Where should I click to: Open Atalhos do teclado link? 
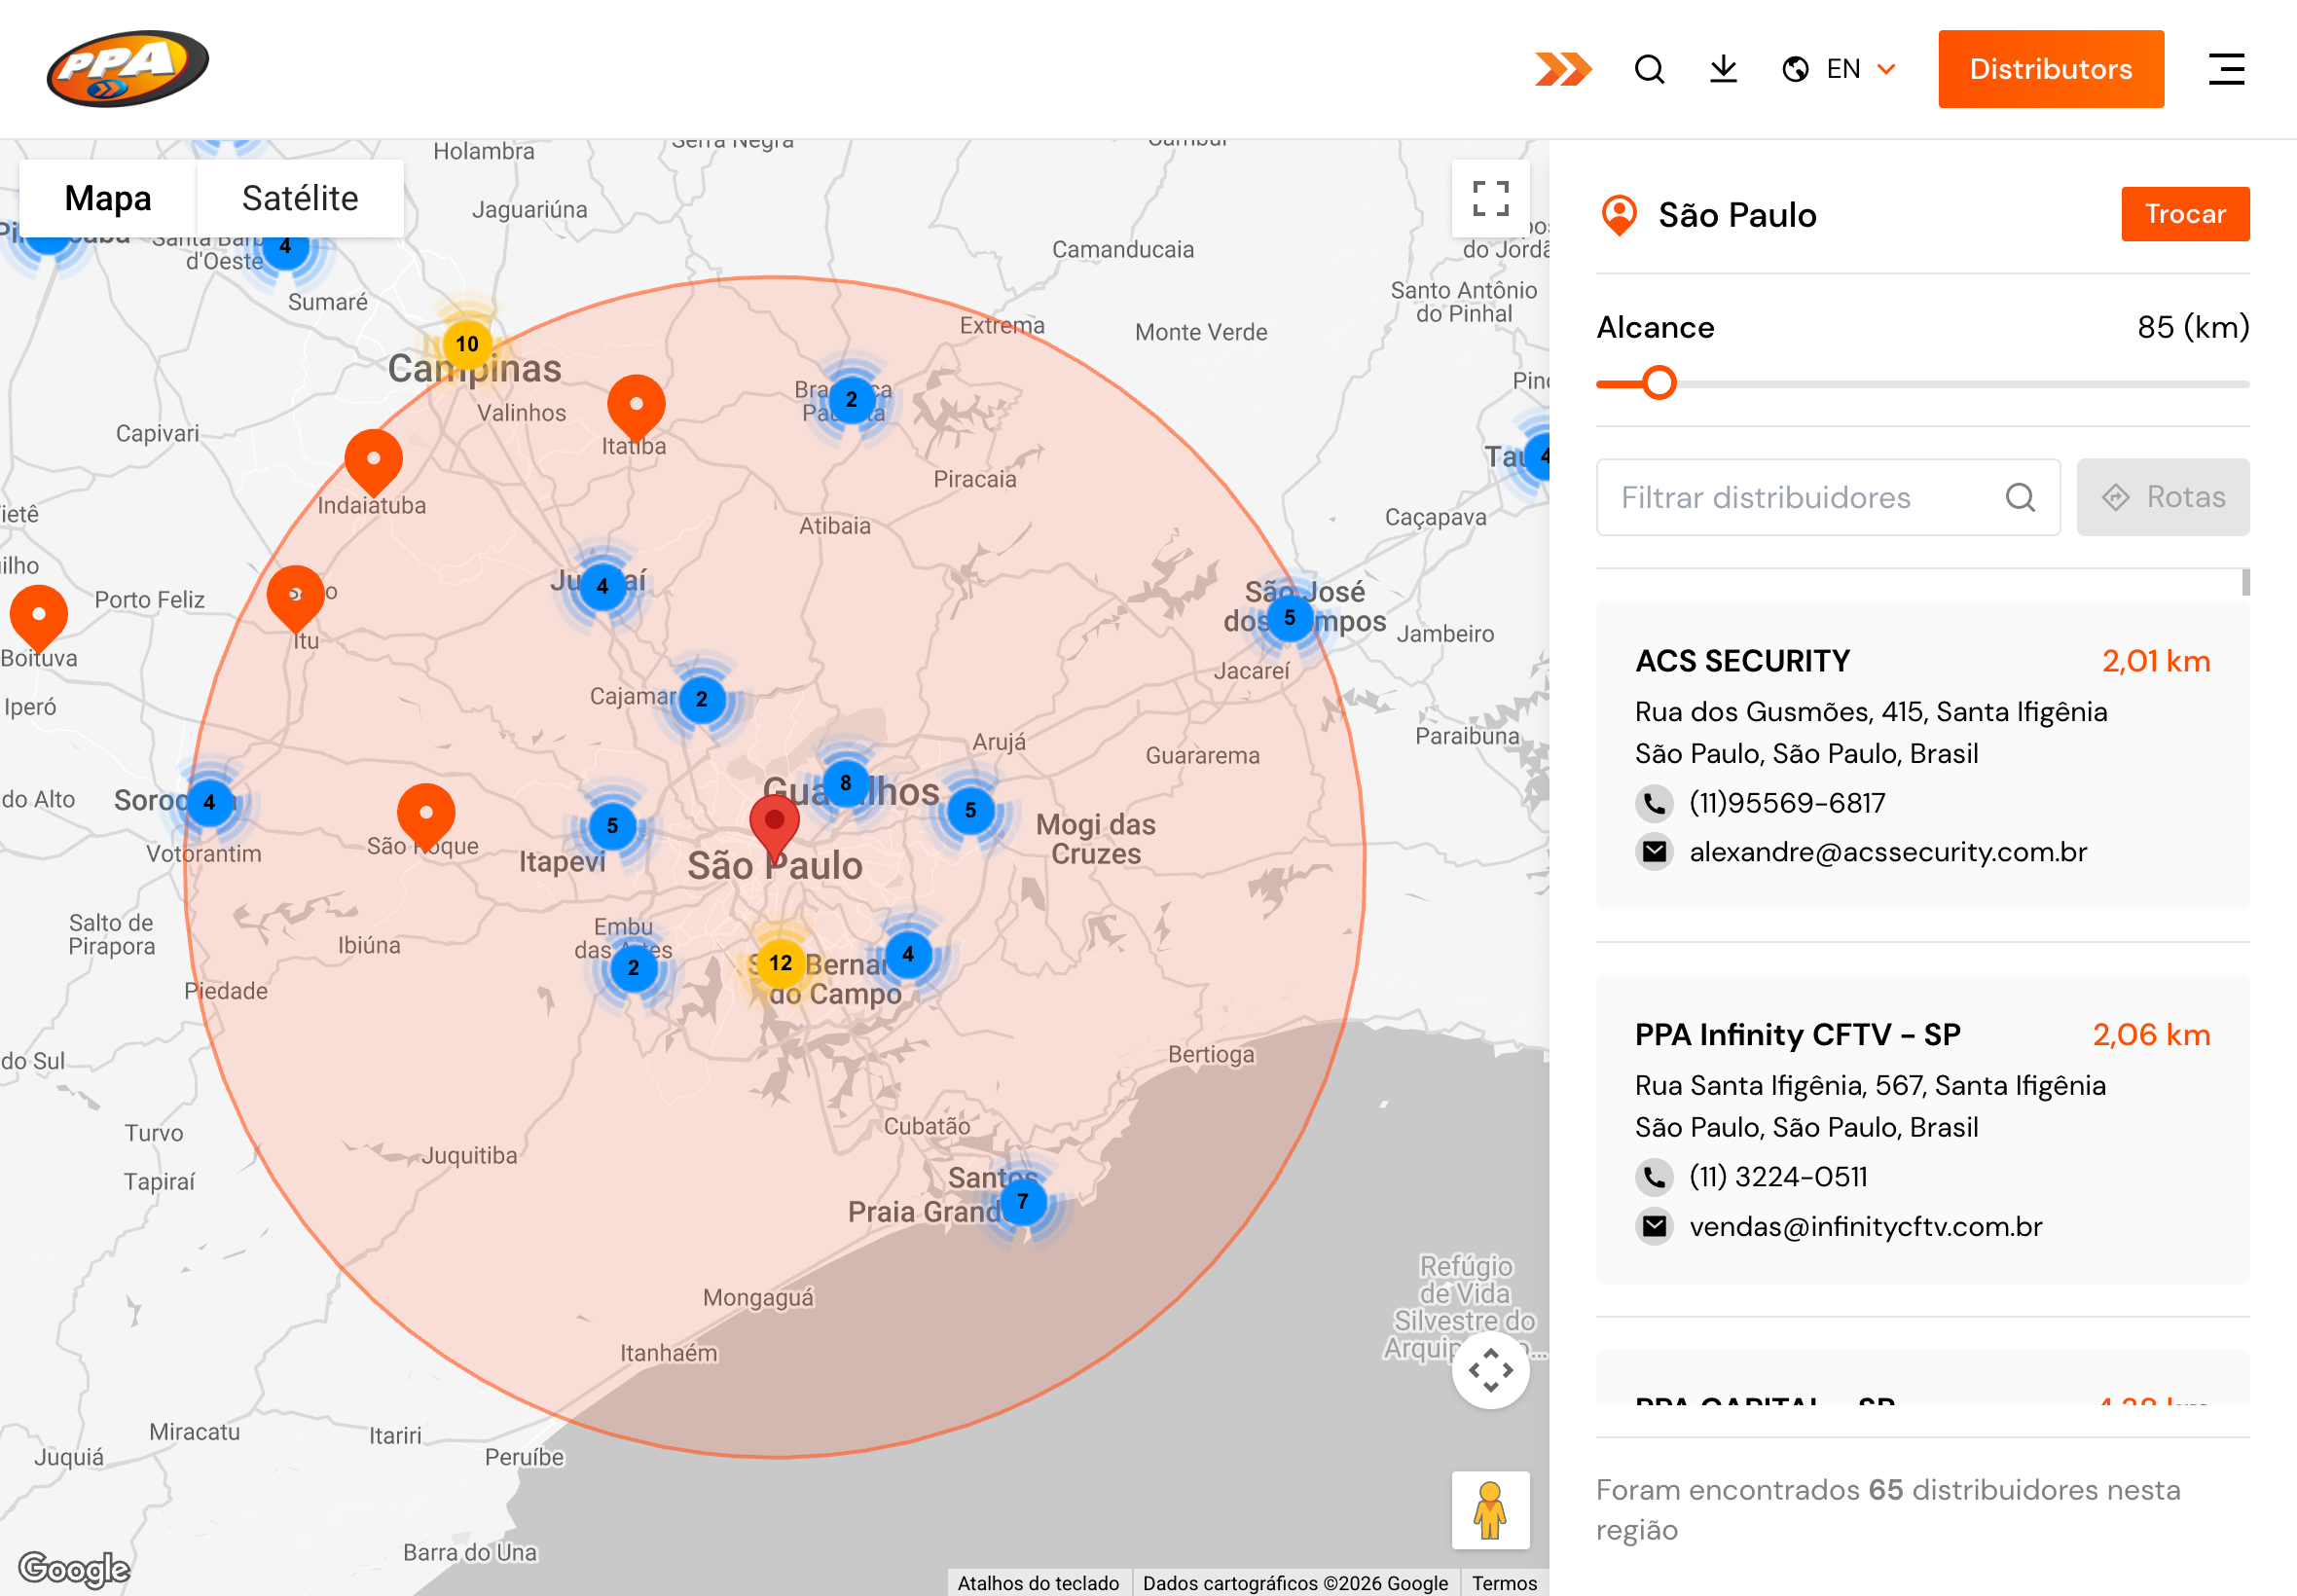point(1038,1582)
